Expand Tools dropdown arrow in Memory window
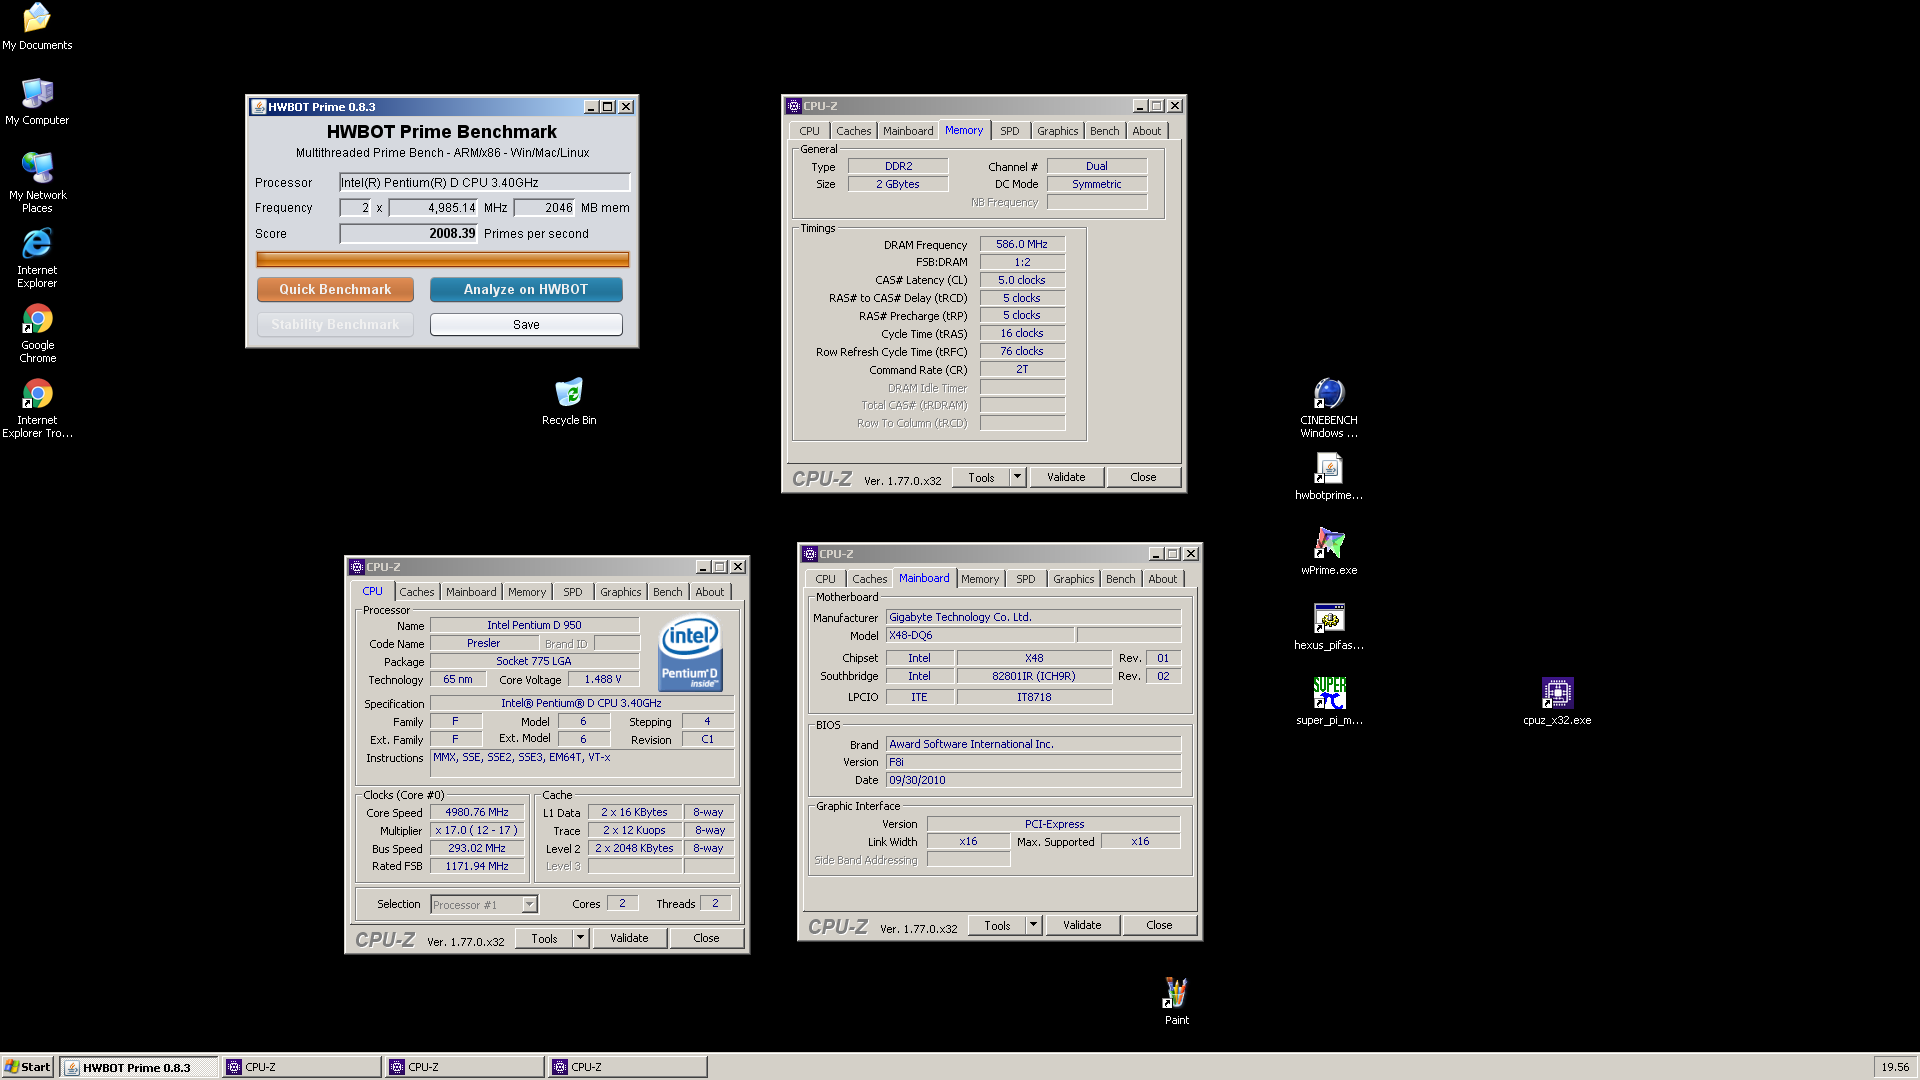Image resolution: width=1920 pixels, height=1080 pixels. coord(1018,477)
